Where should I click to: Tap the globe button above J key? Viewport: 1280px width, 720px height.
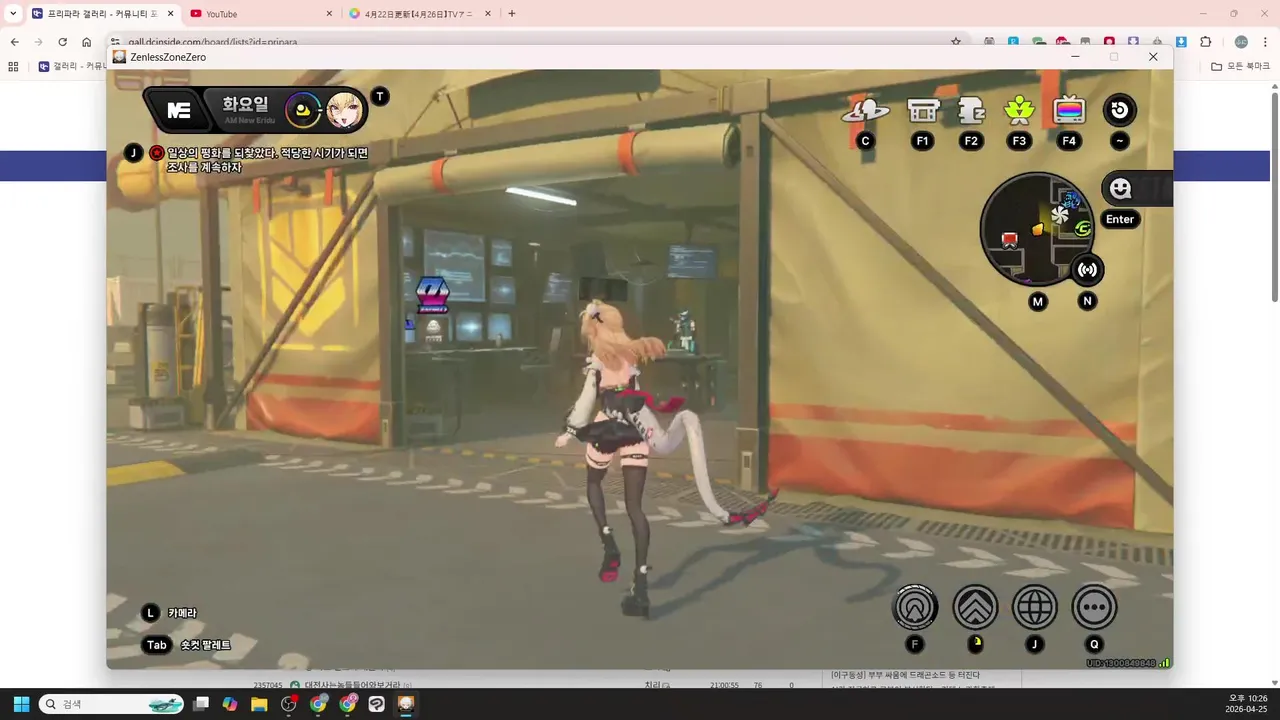(x=1035, y=607)
